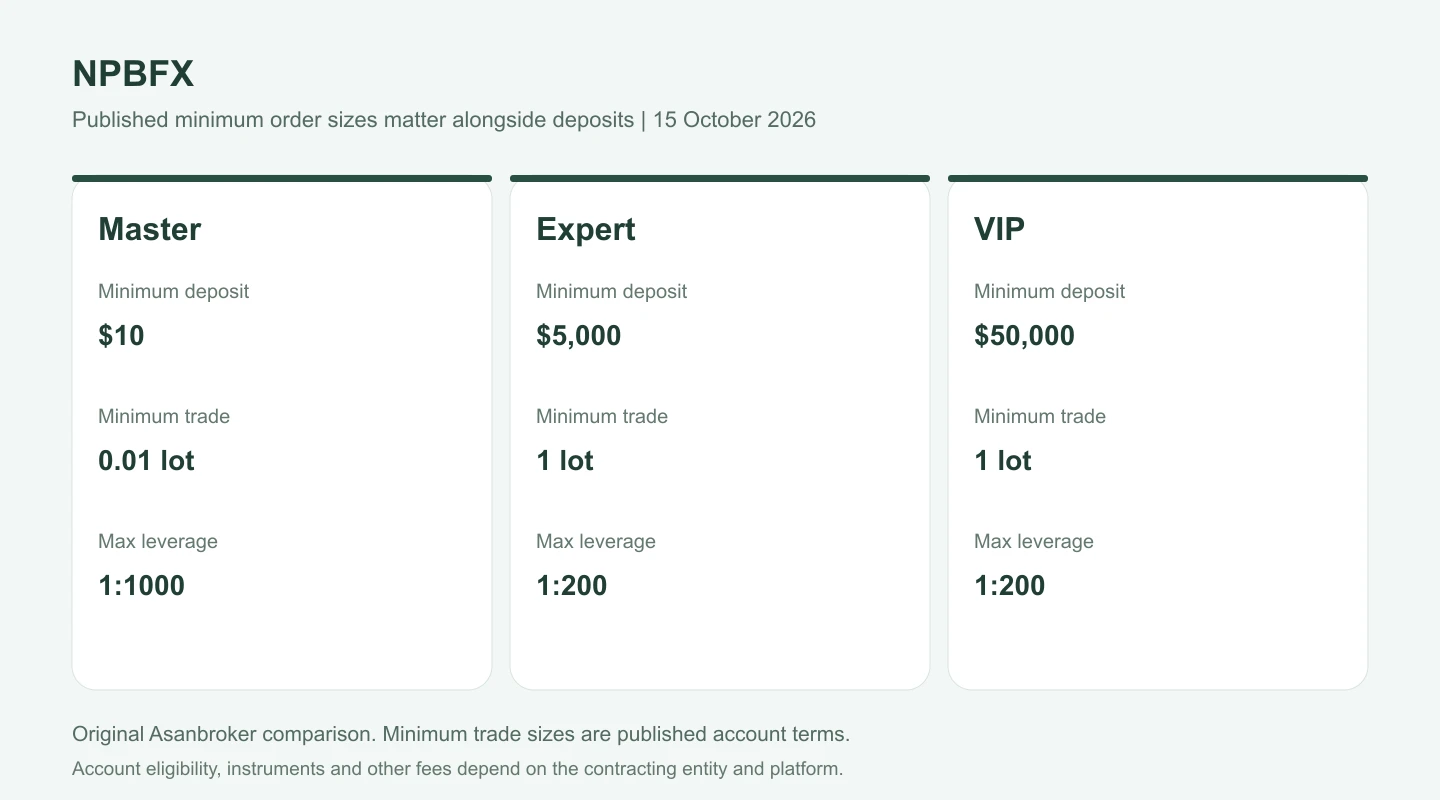Click the $50,000 minimum deposit value
The width and height of the screenshot is (1440, 800).
point(1024,335)
